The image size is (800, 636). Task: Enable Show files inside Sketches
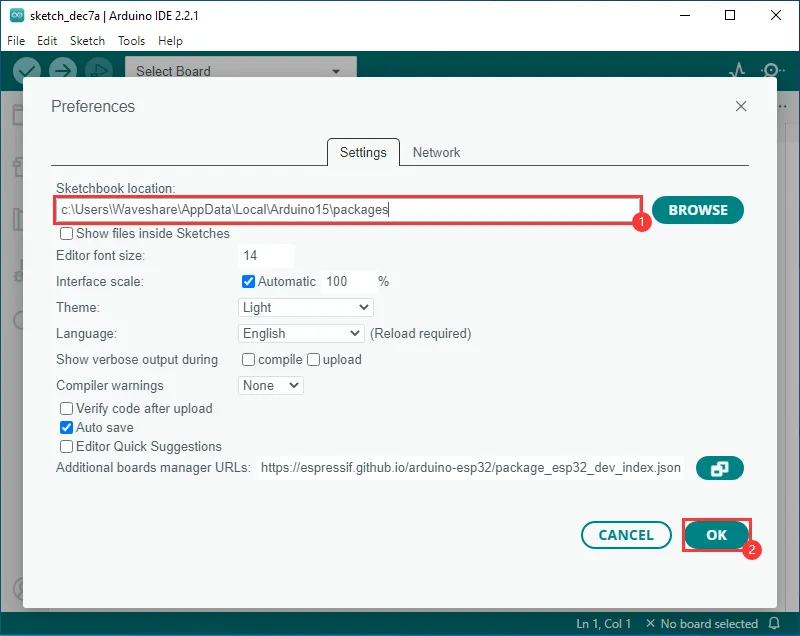coord(67,234)
